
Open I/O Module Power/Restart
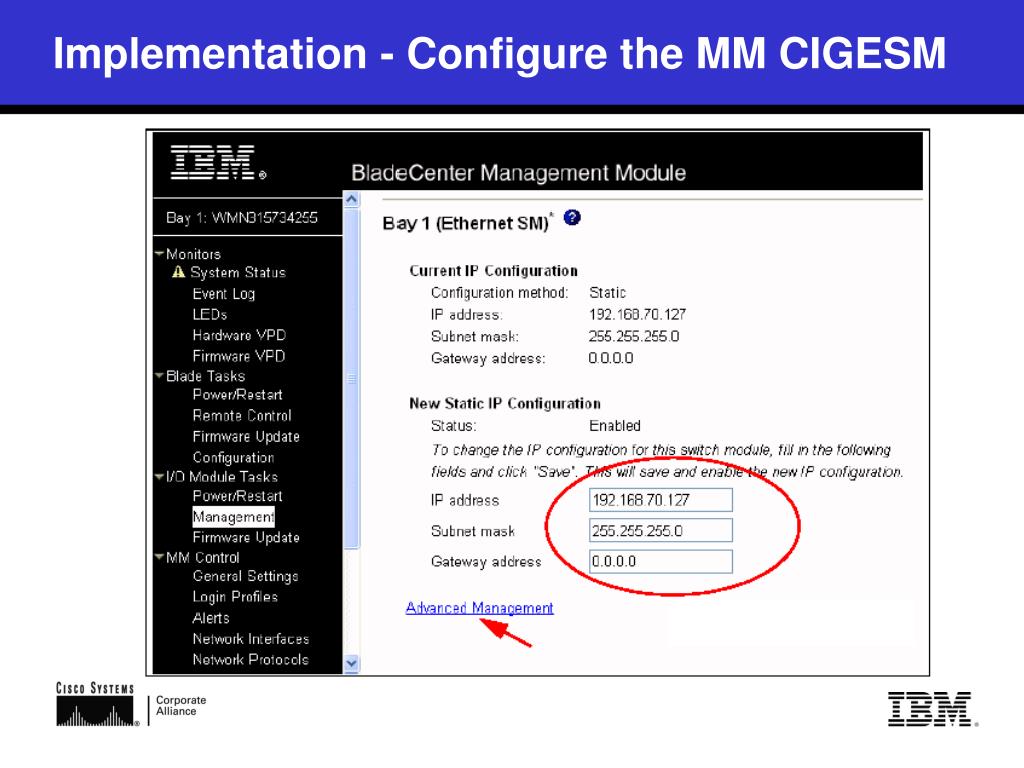point(237,496)
